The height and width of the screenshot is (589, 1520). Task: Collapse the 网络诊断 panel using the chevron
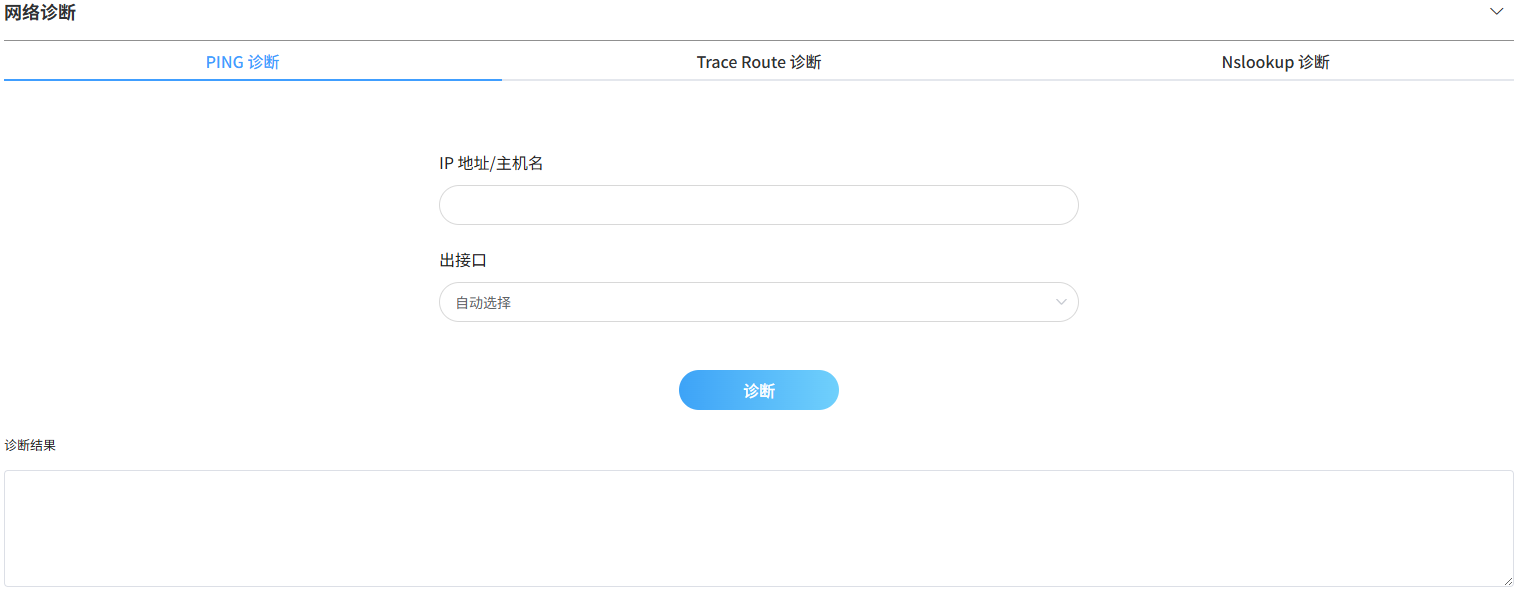(1496, 11)
